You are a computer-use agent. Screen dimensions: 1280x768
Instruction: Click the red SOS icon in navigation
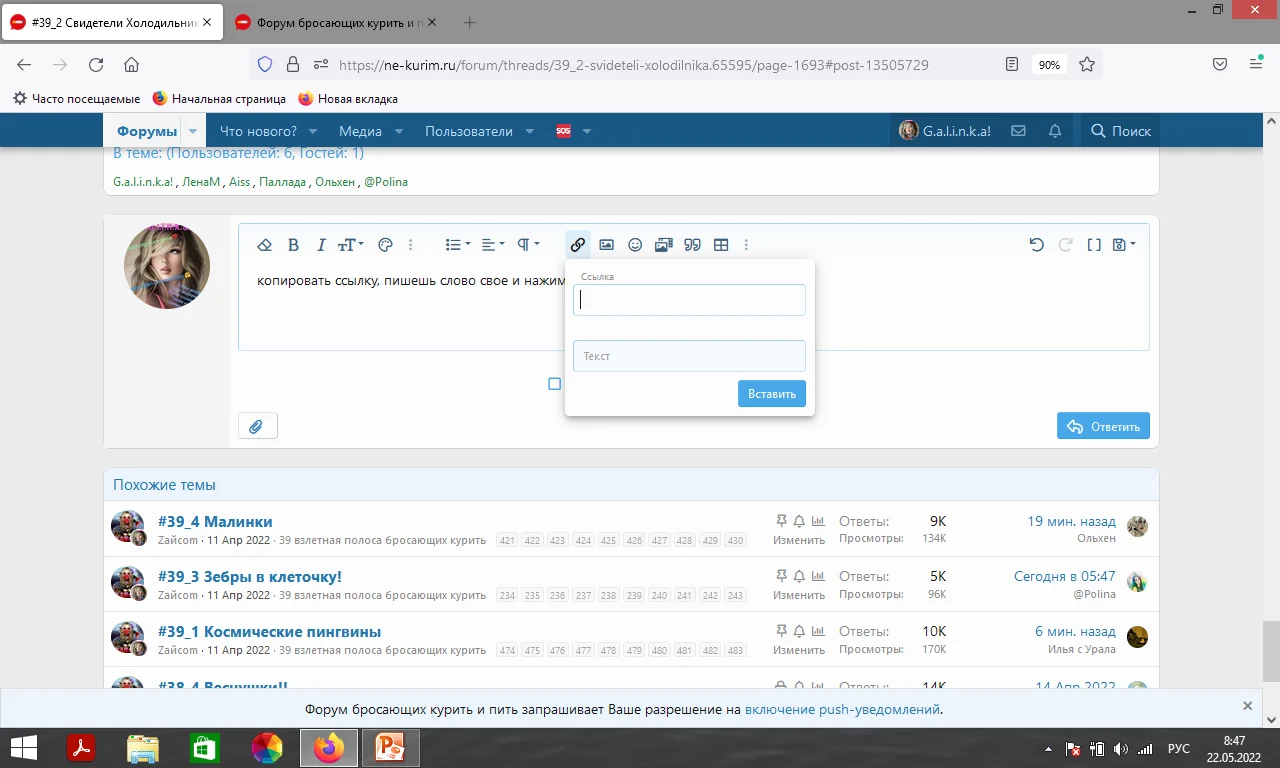click(563, 131)
